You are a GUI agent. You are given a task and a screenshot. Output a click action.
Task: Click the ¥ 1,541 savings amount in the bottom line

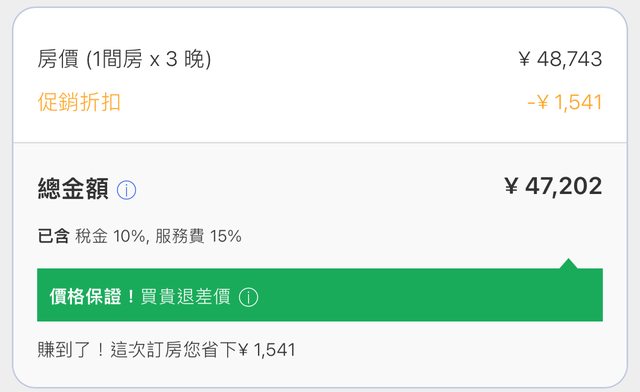267,350
